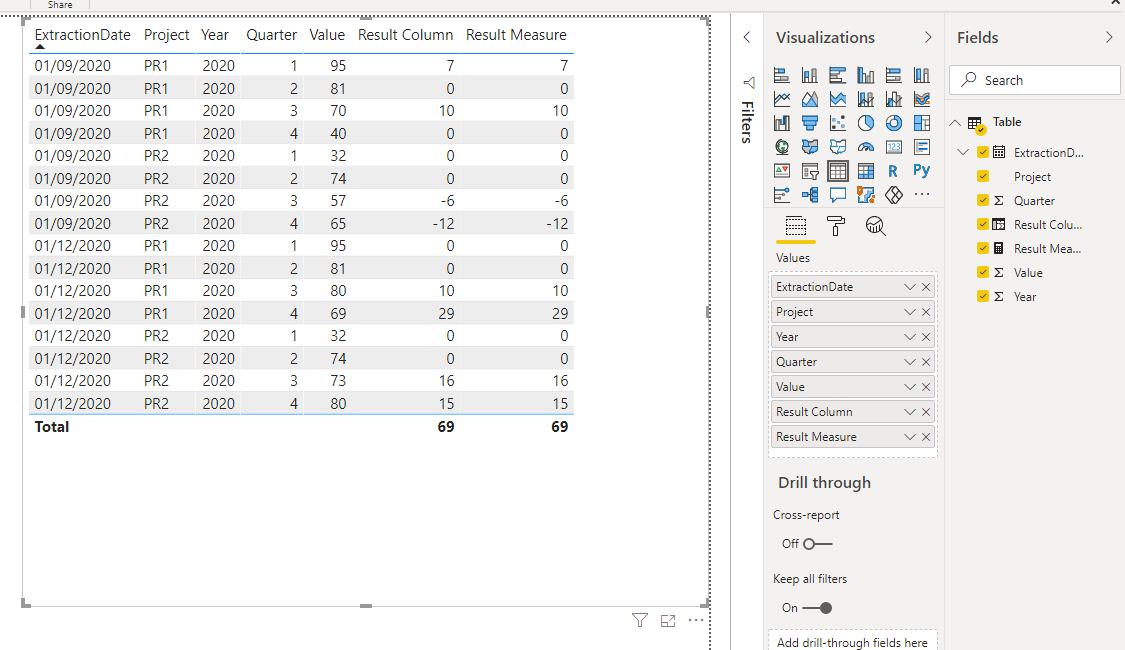Uncheck the ExtractionDate field checkbox
The image size is (1125, 650).
[x=983, y=152]
